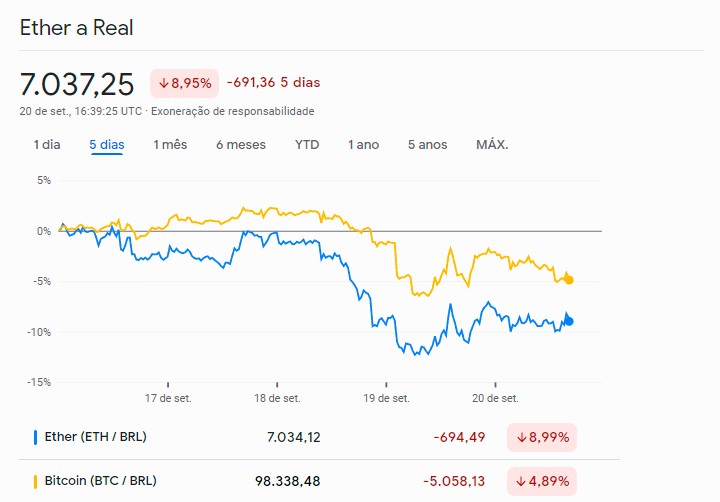This screenshot has height=502, width=720.
Task: Click the yellow Bitcoin legend color bar
Action: point(35,481)
